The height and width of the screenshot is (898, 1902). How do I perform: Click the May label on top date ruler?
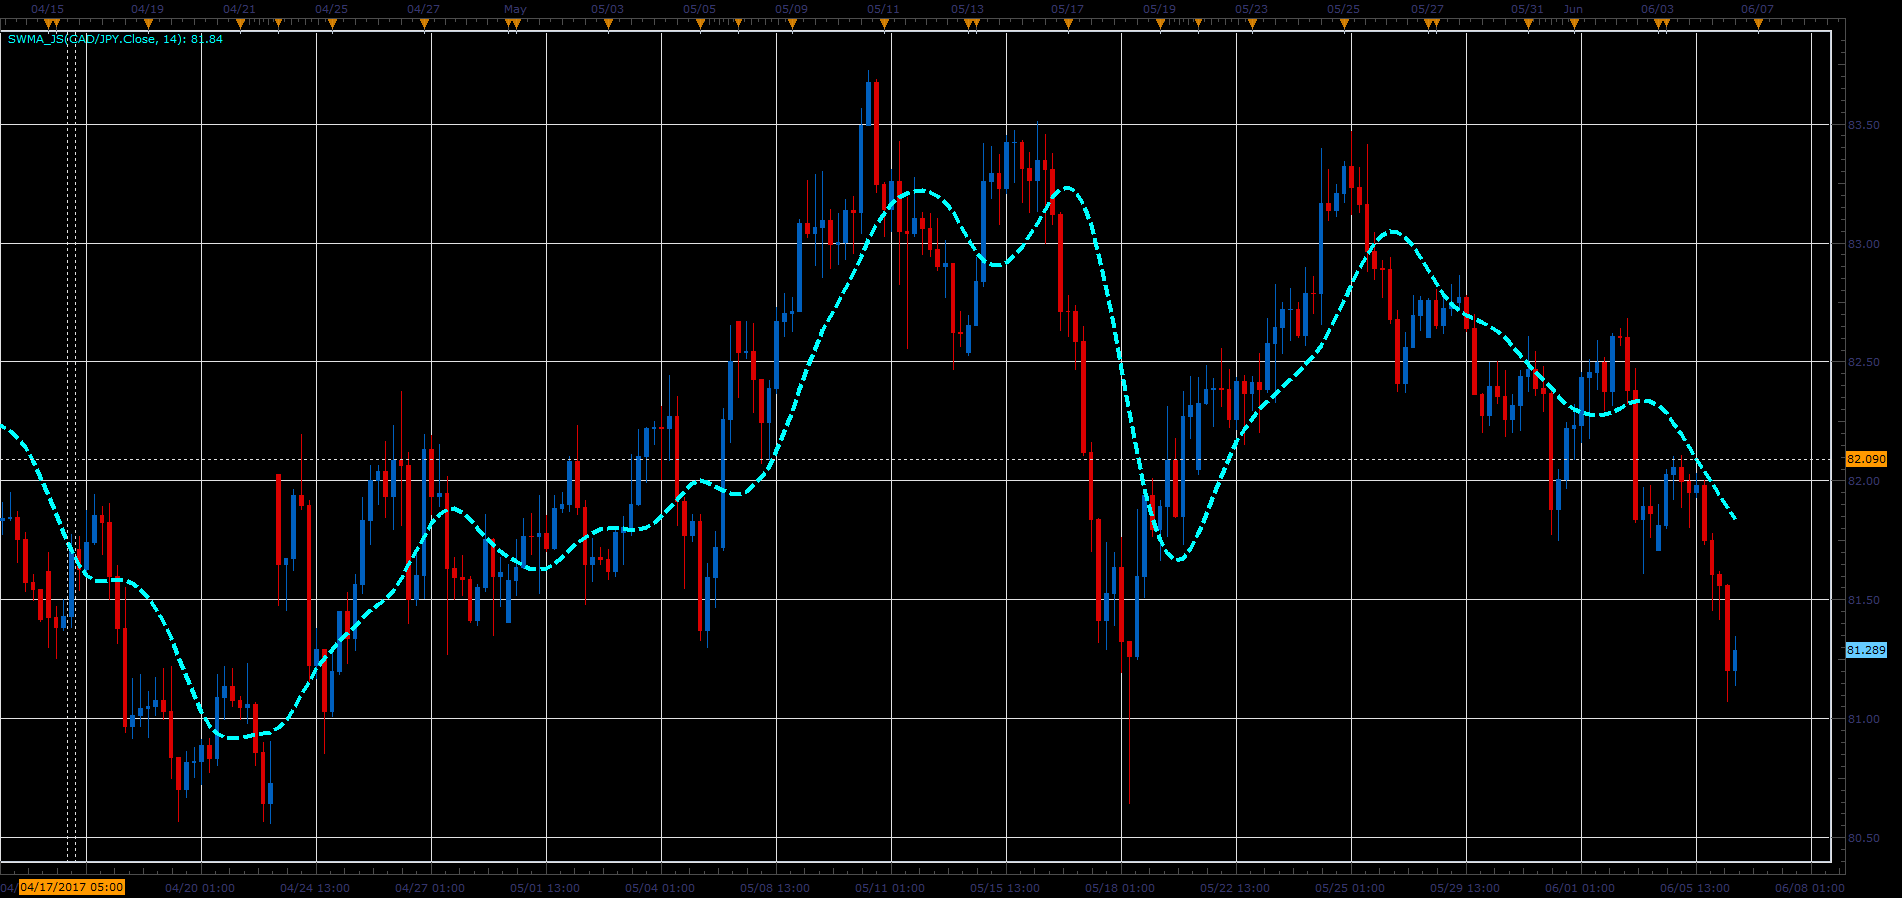tap(515, 9)
